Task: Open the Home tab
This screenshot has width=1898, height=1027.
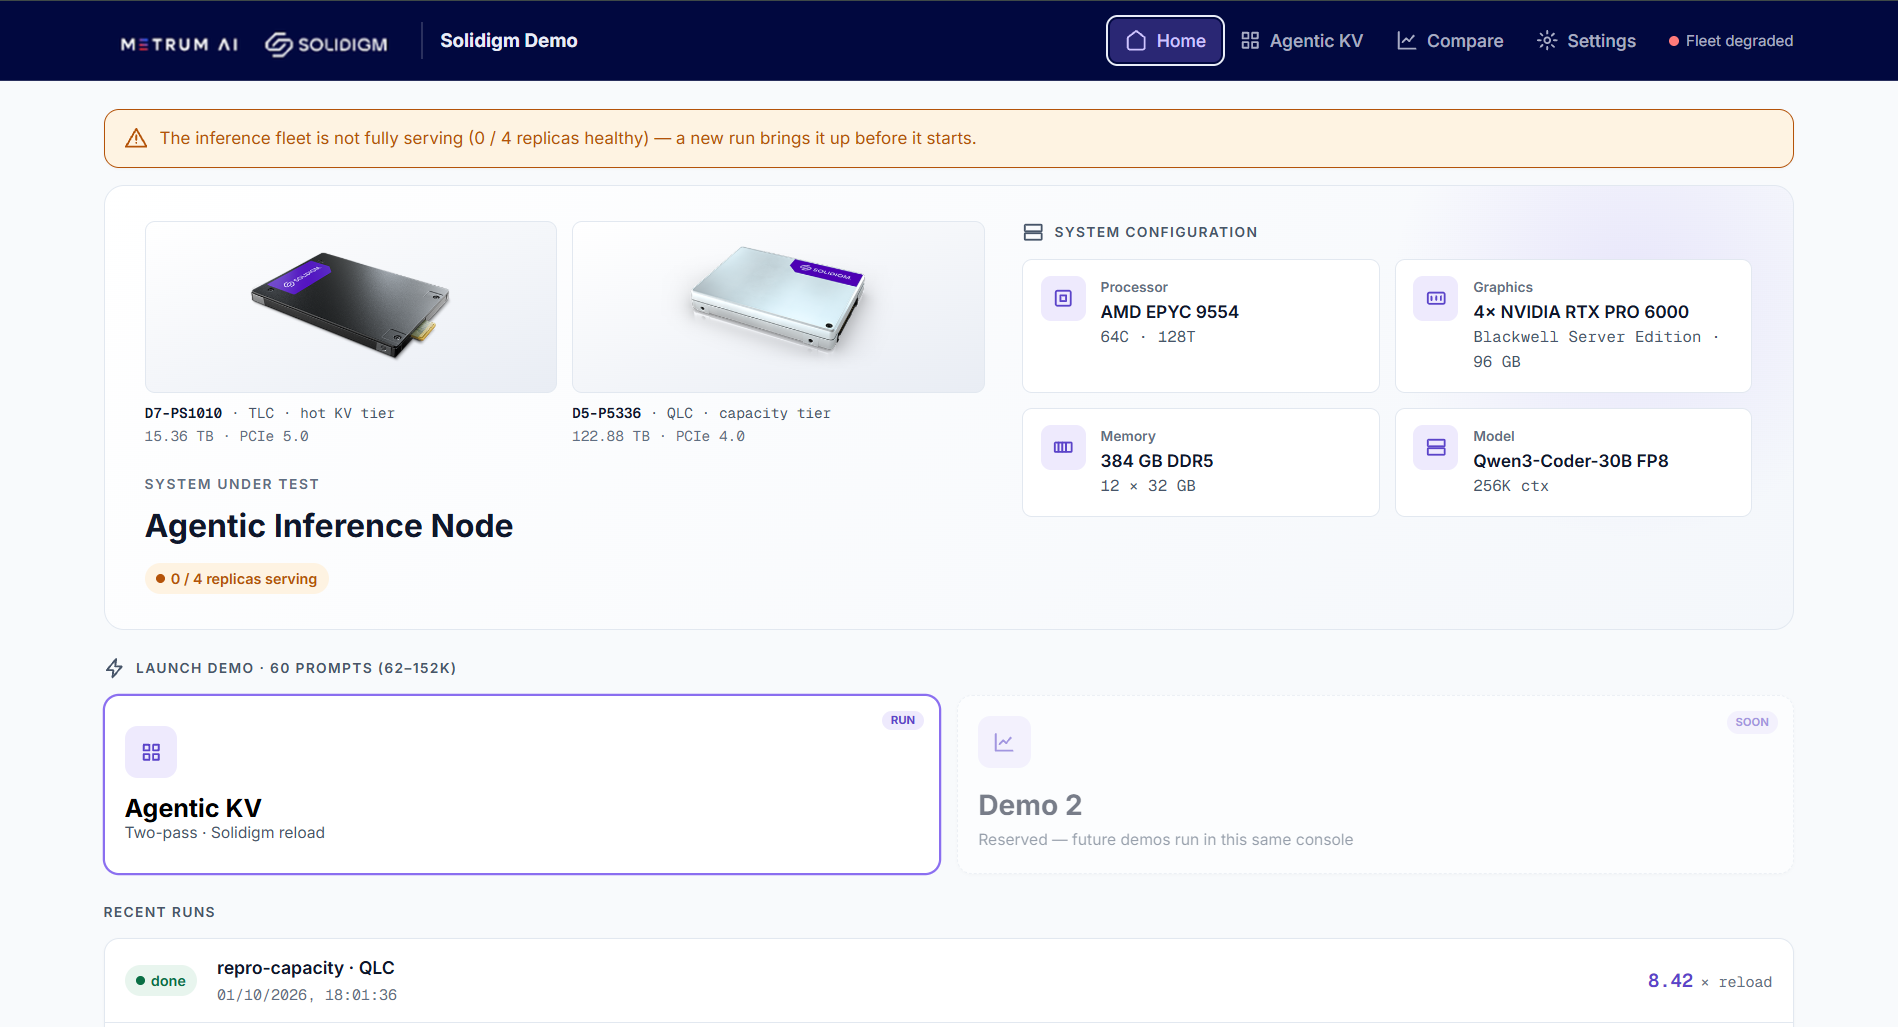Action: coord(1165,41)
